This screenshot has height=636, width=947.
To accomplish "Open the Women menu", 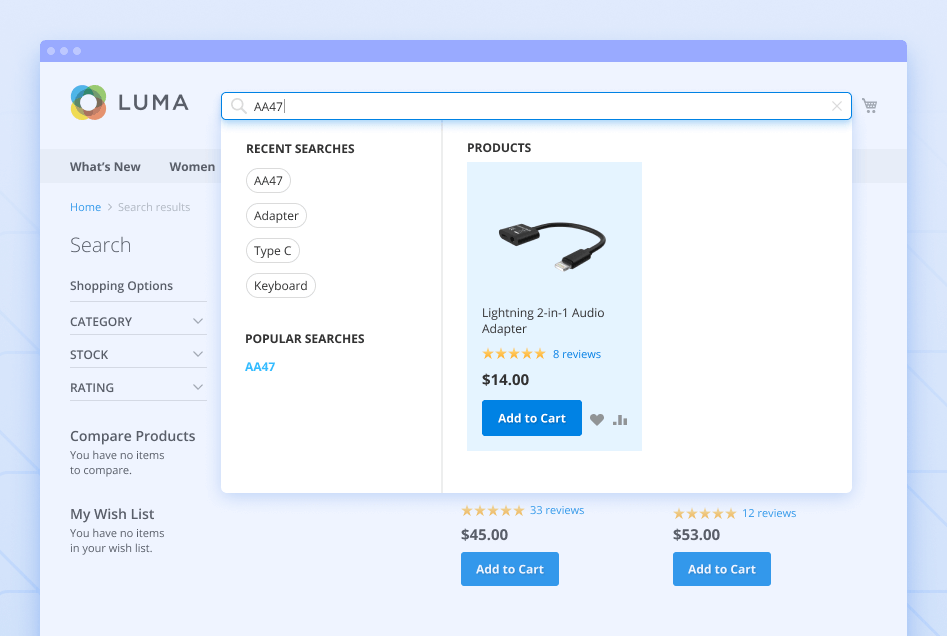I will 192,167.
